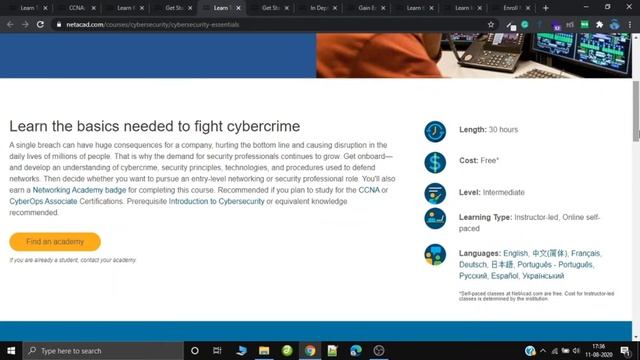Open a new tab with plus button
The height and width of the screenshot is (360, 640).
545,8
